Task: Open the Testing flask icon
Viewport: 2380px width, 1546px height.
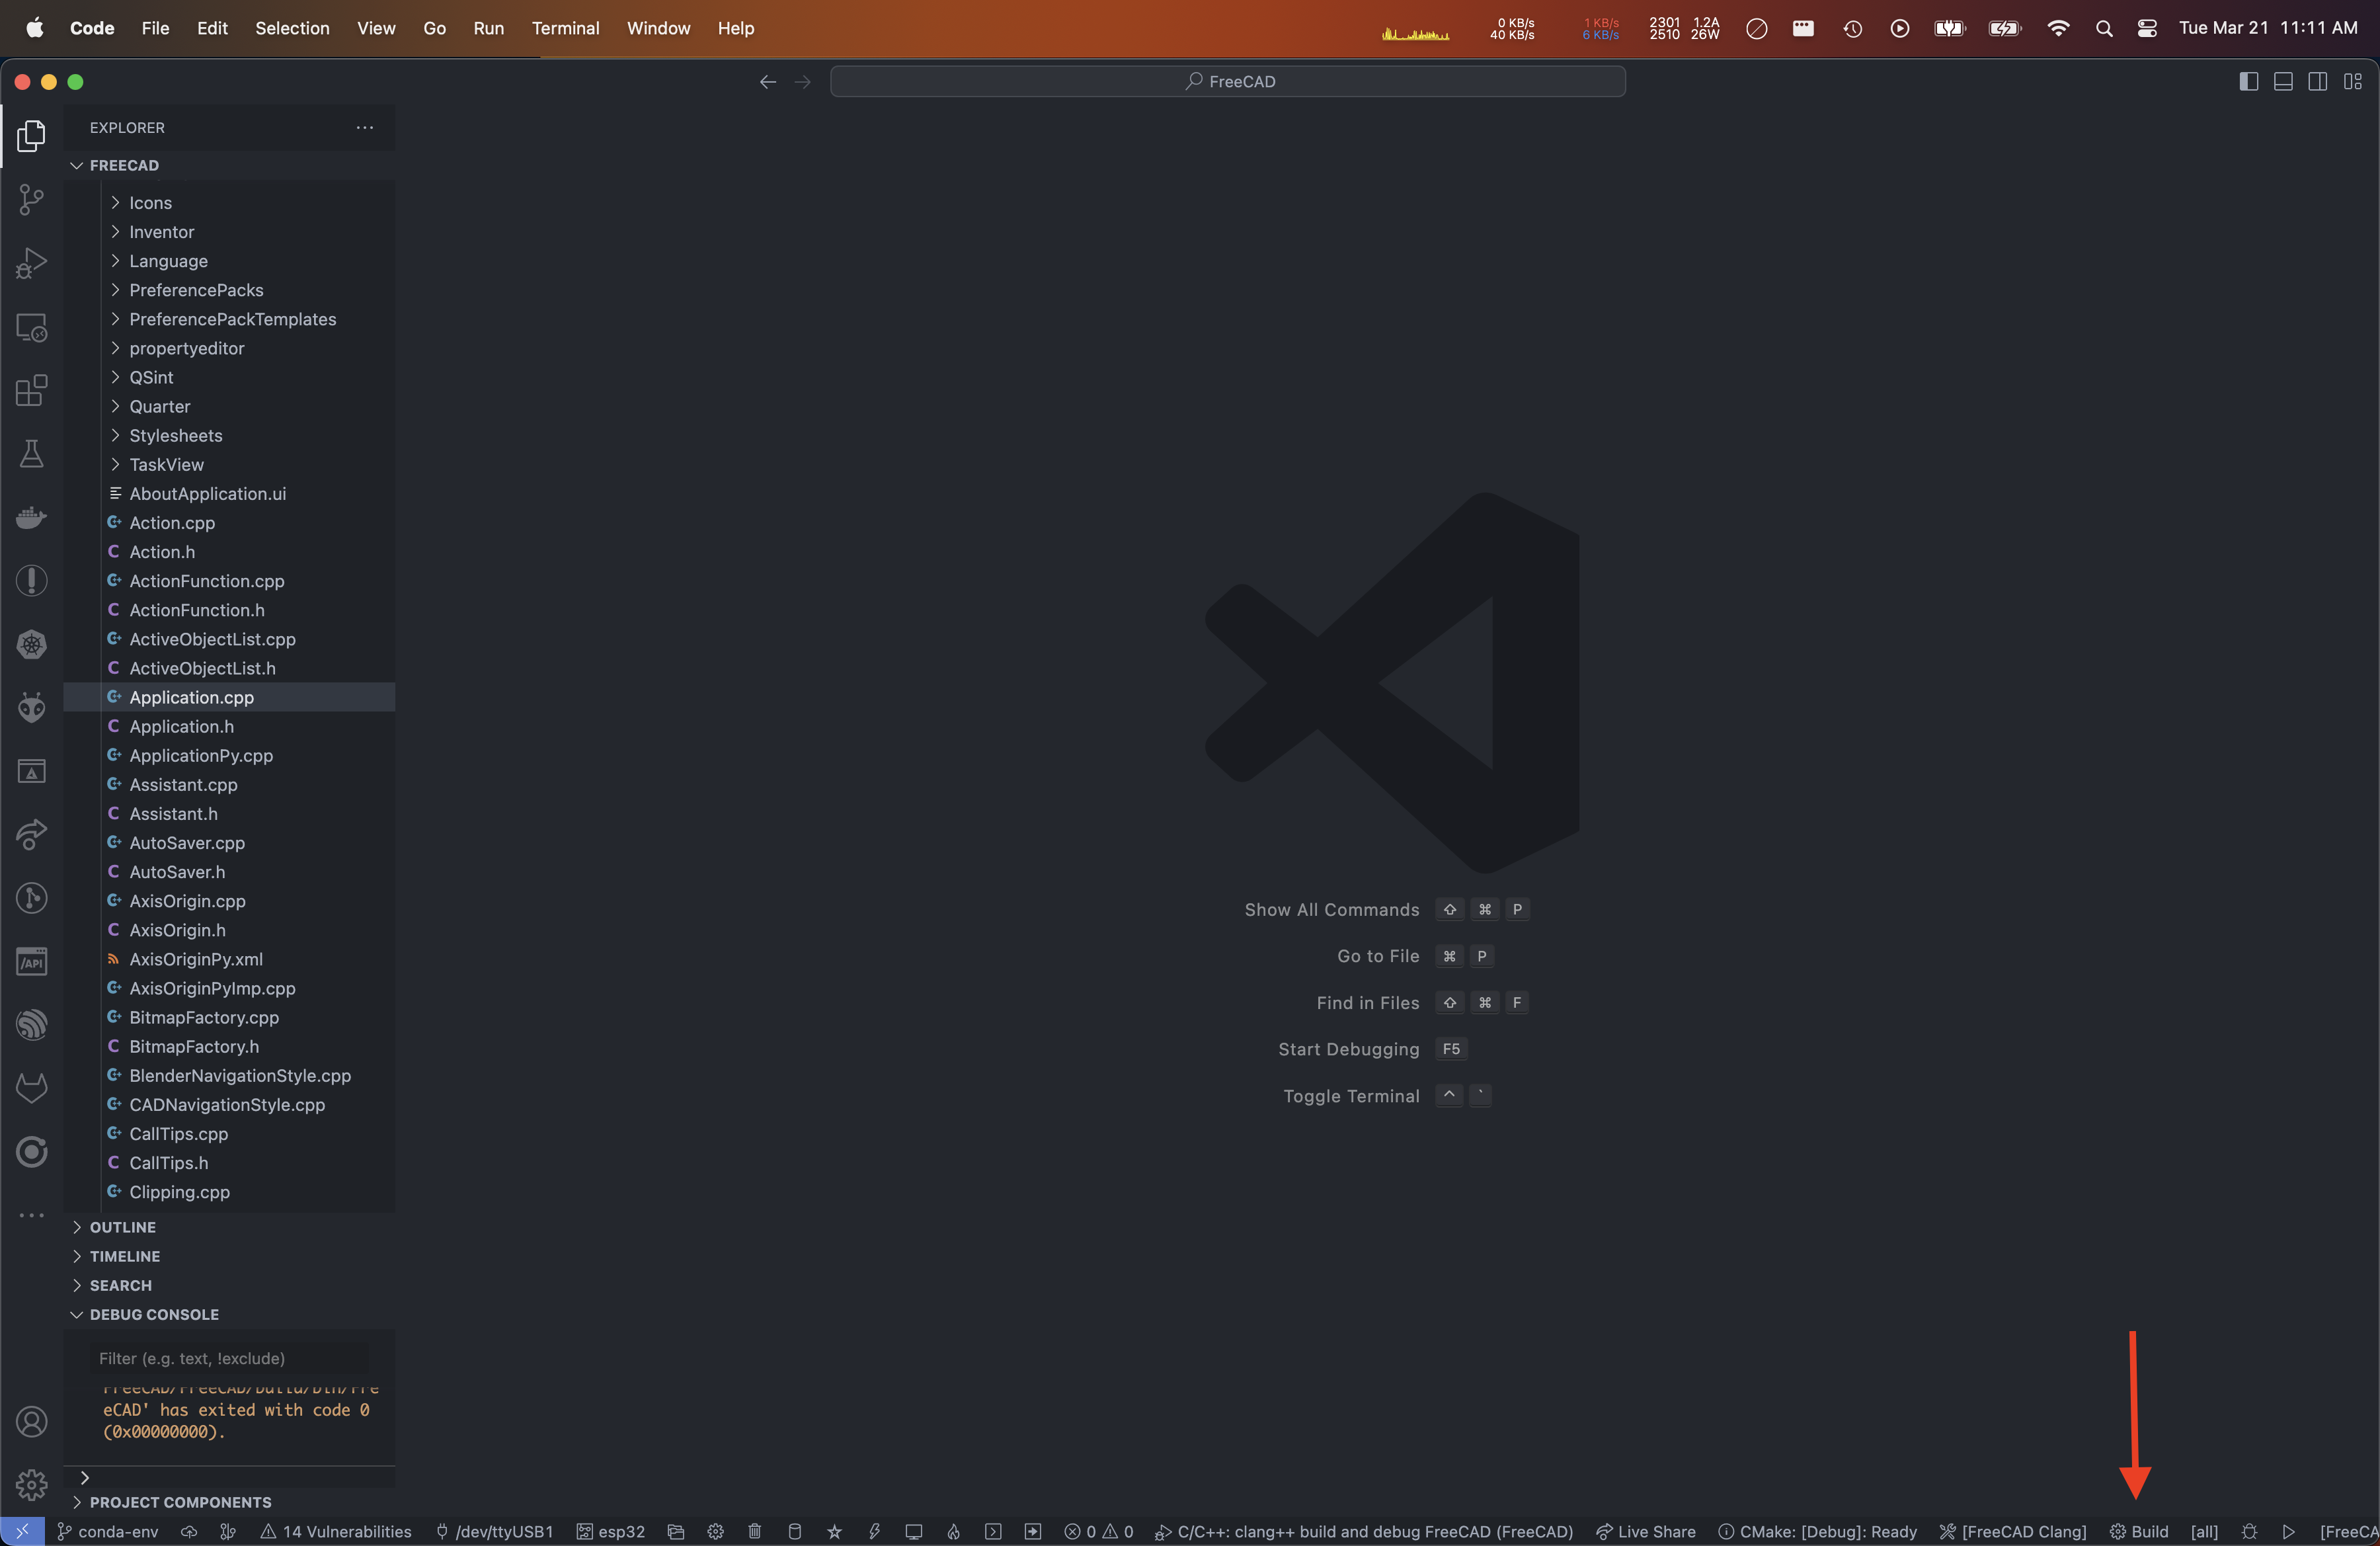Action: [31, 454]
